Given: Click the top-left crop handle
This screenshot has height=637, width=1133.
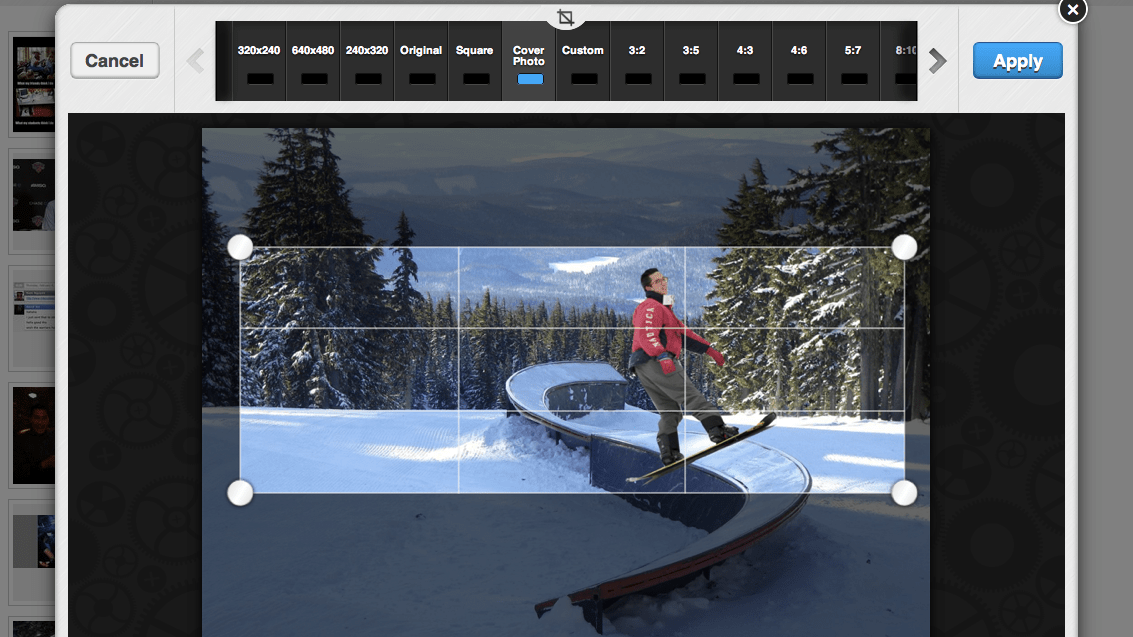Looking at the screenshot, I should click(x=240, y=247).
